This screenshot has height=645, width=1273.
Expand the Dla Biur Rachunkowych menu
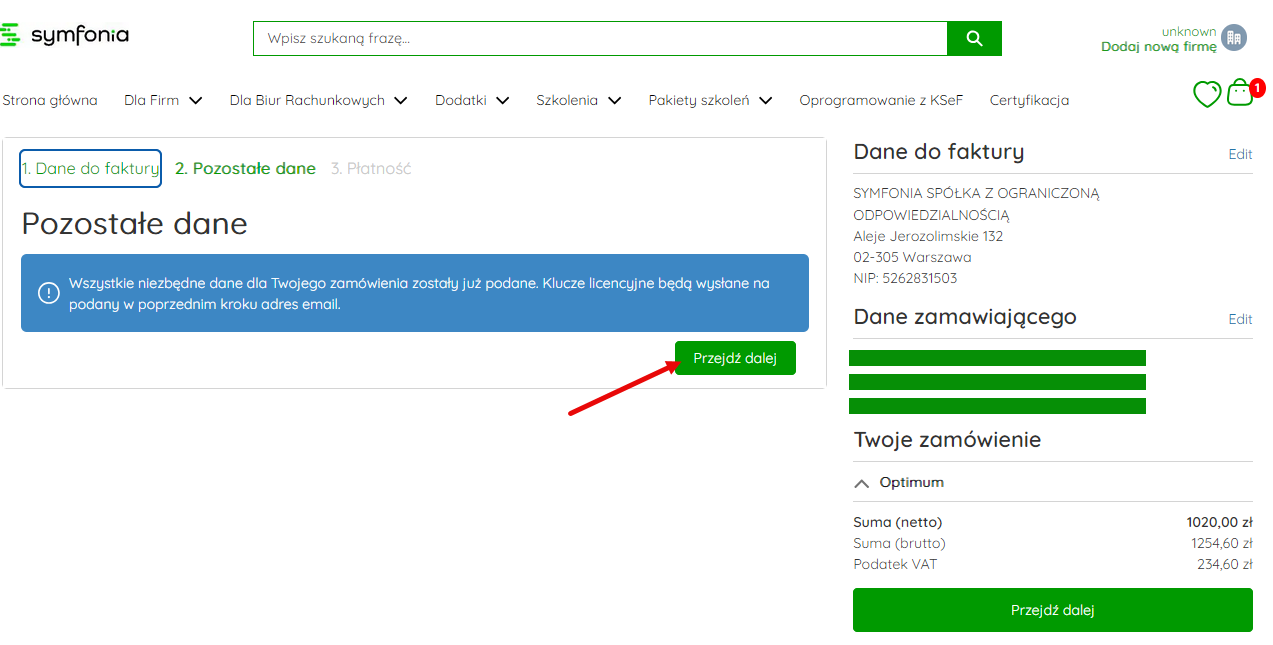coord(318,100)
